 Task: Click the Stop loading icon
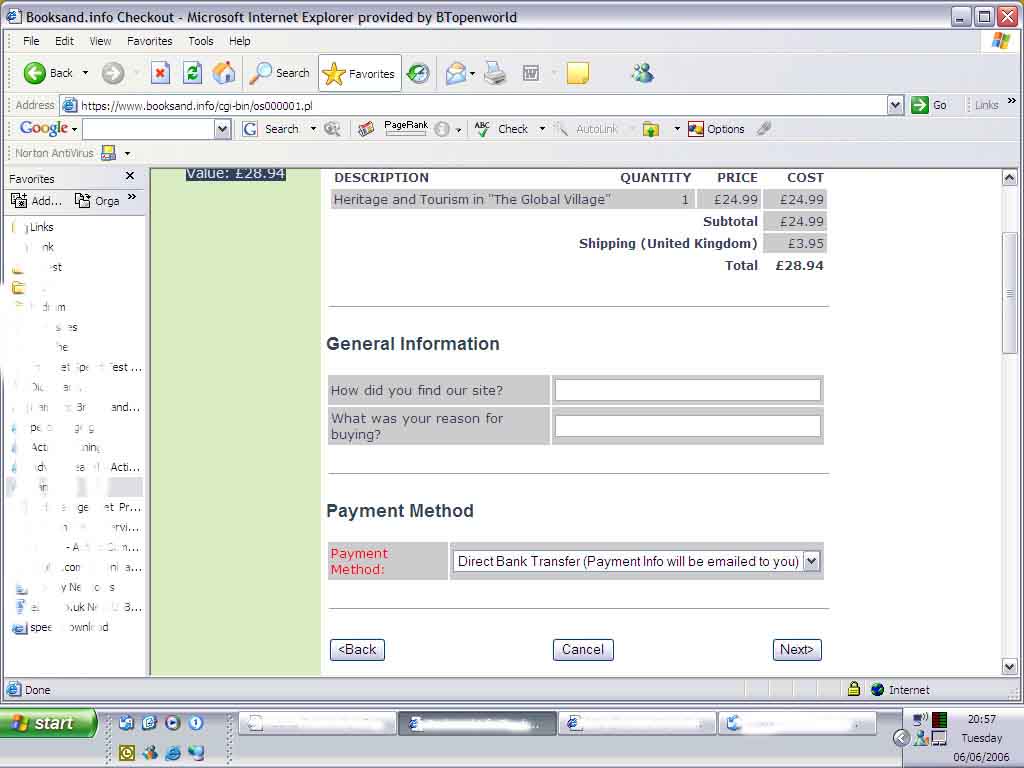[x=160, y=73]
